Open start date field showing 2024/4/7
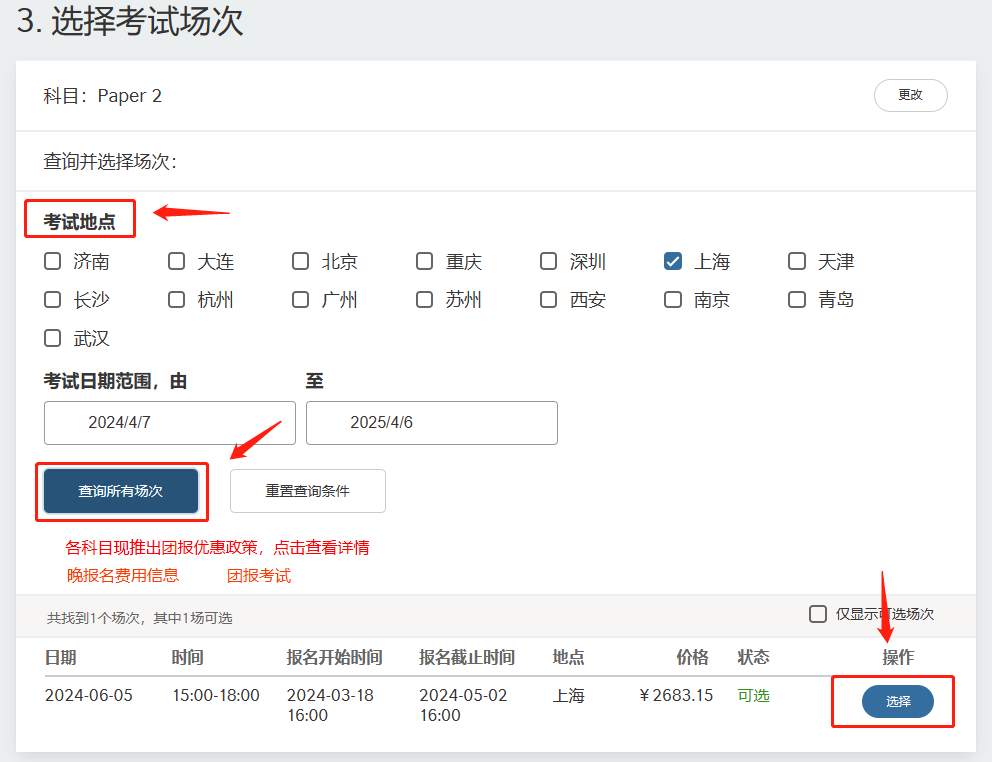The width and height of the screenshot is (992, 762). pos(170,423)
